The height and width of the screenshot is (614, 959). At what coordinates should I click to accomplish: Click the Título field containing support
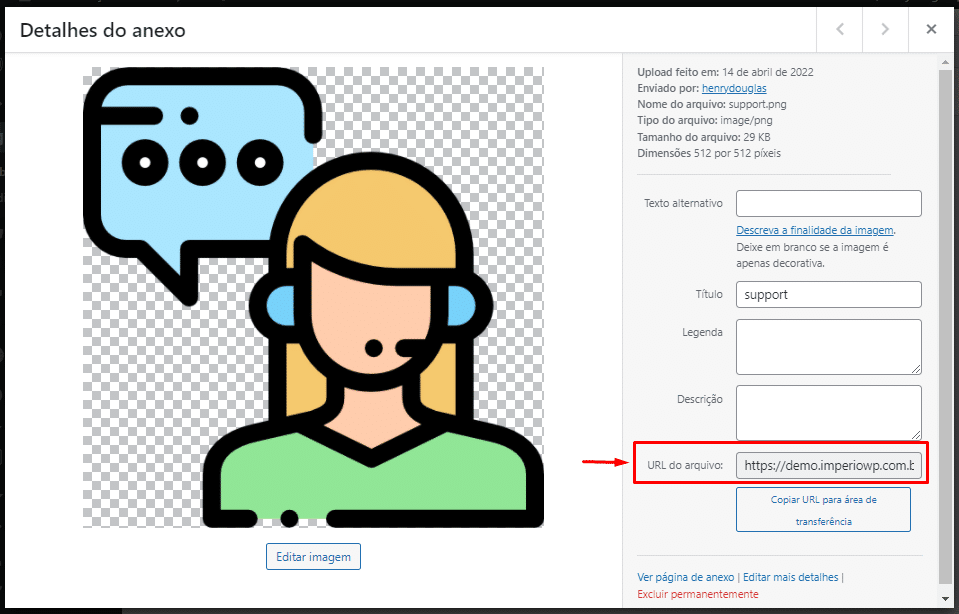click(828, 294)
